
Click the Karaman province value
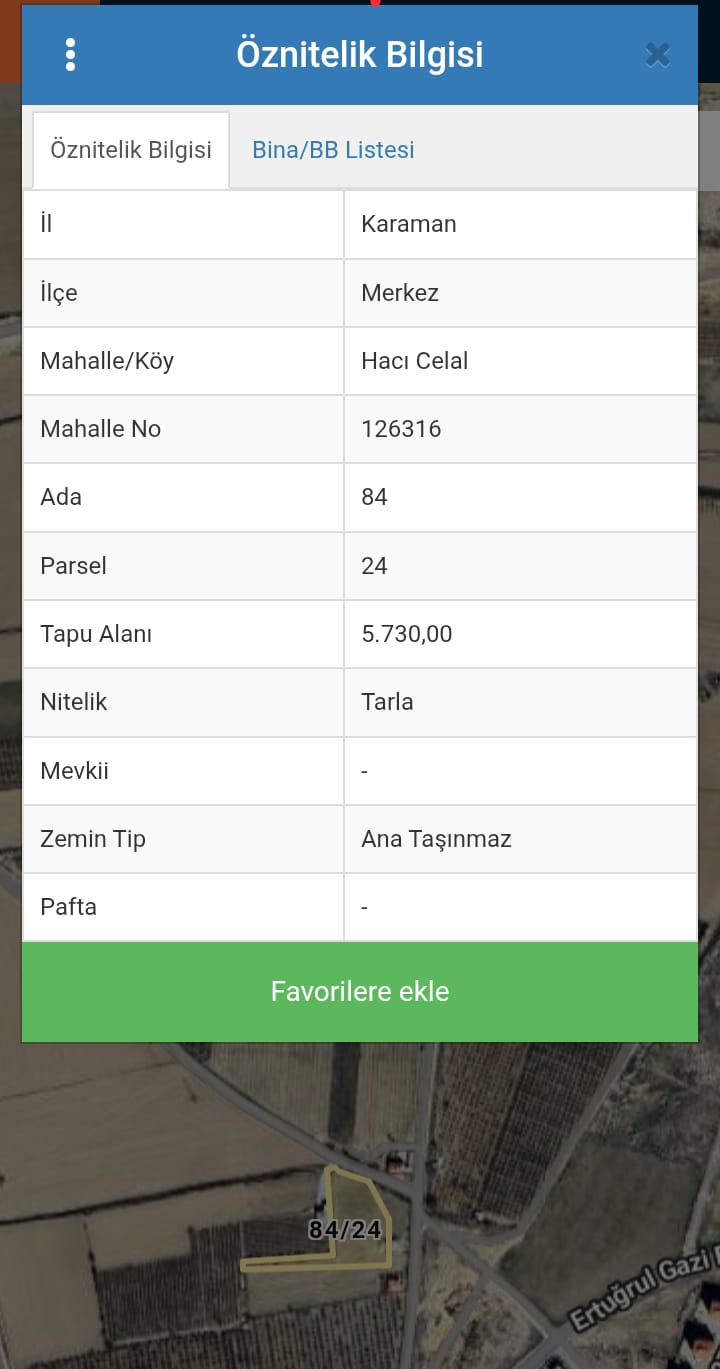[x=409, y=224]
